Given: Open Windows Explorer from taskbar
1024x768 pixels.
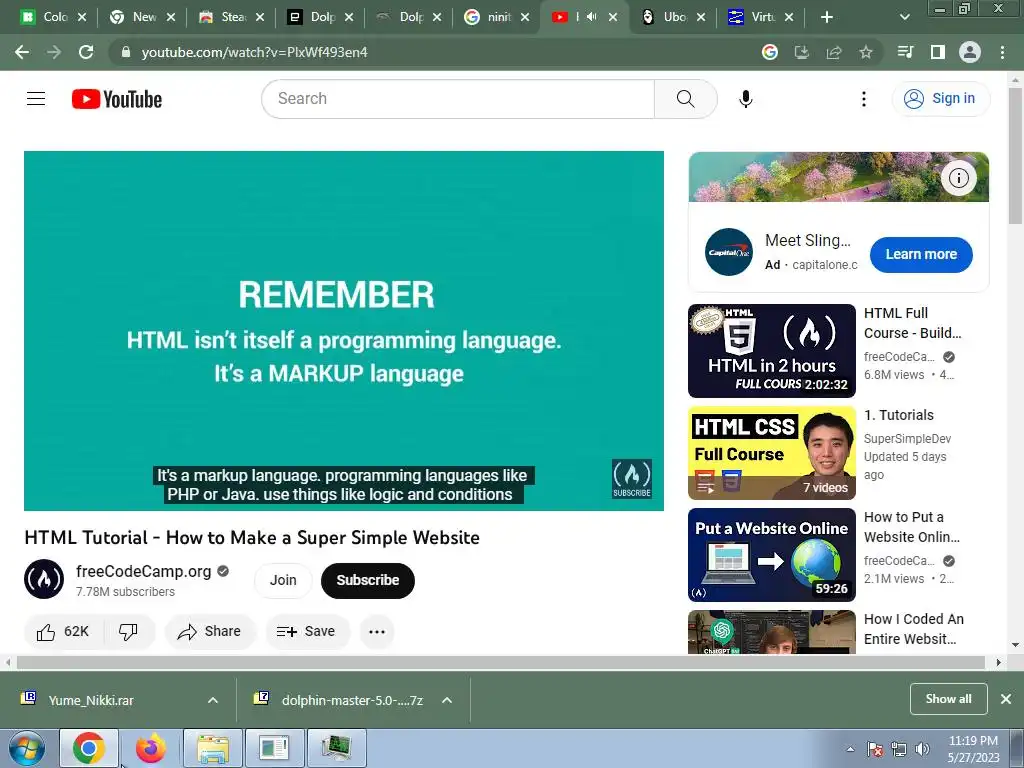Looking at the screenshot, I should (x=213, y=748).
